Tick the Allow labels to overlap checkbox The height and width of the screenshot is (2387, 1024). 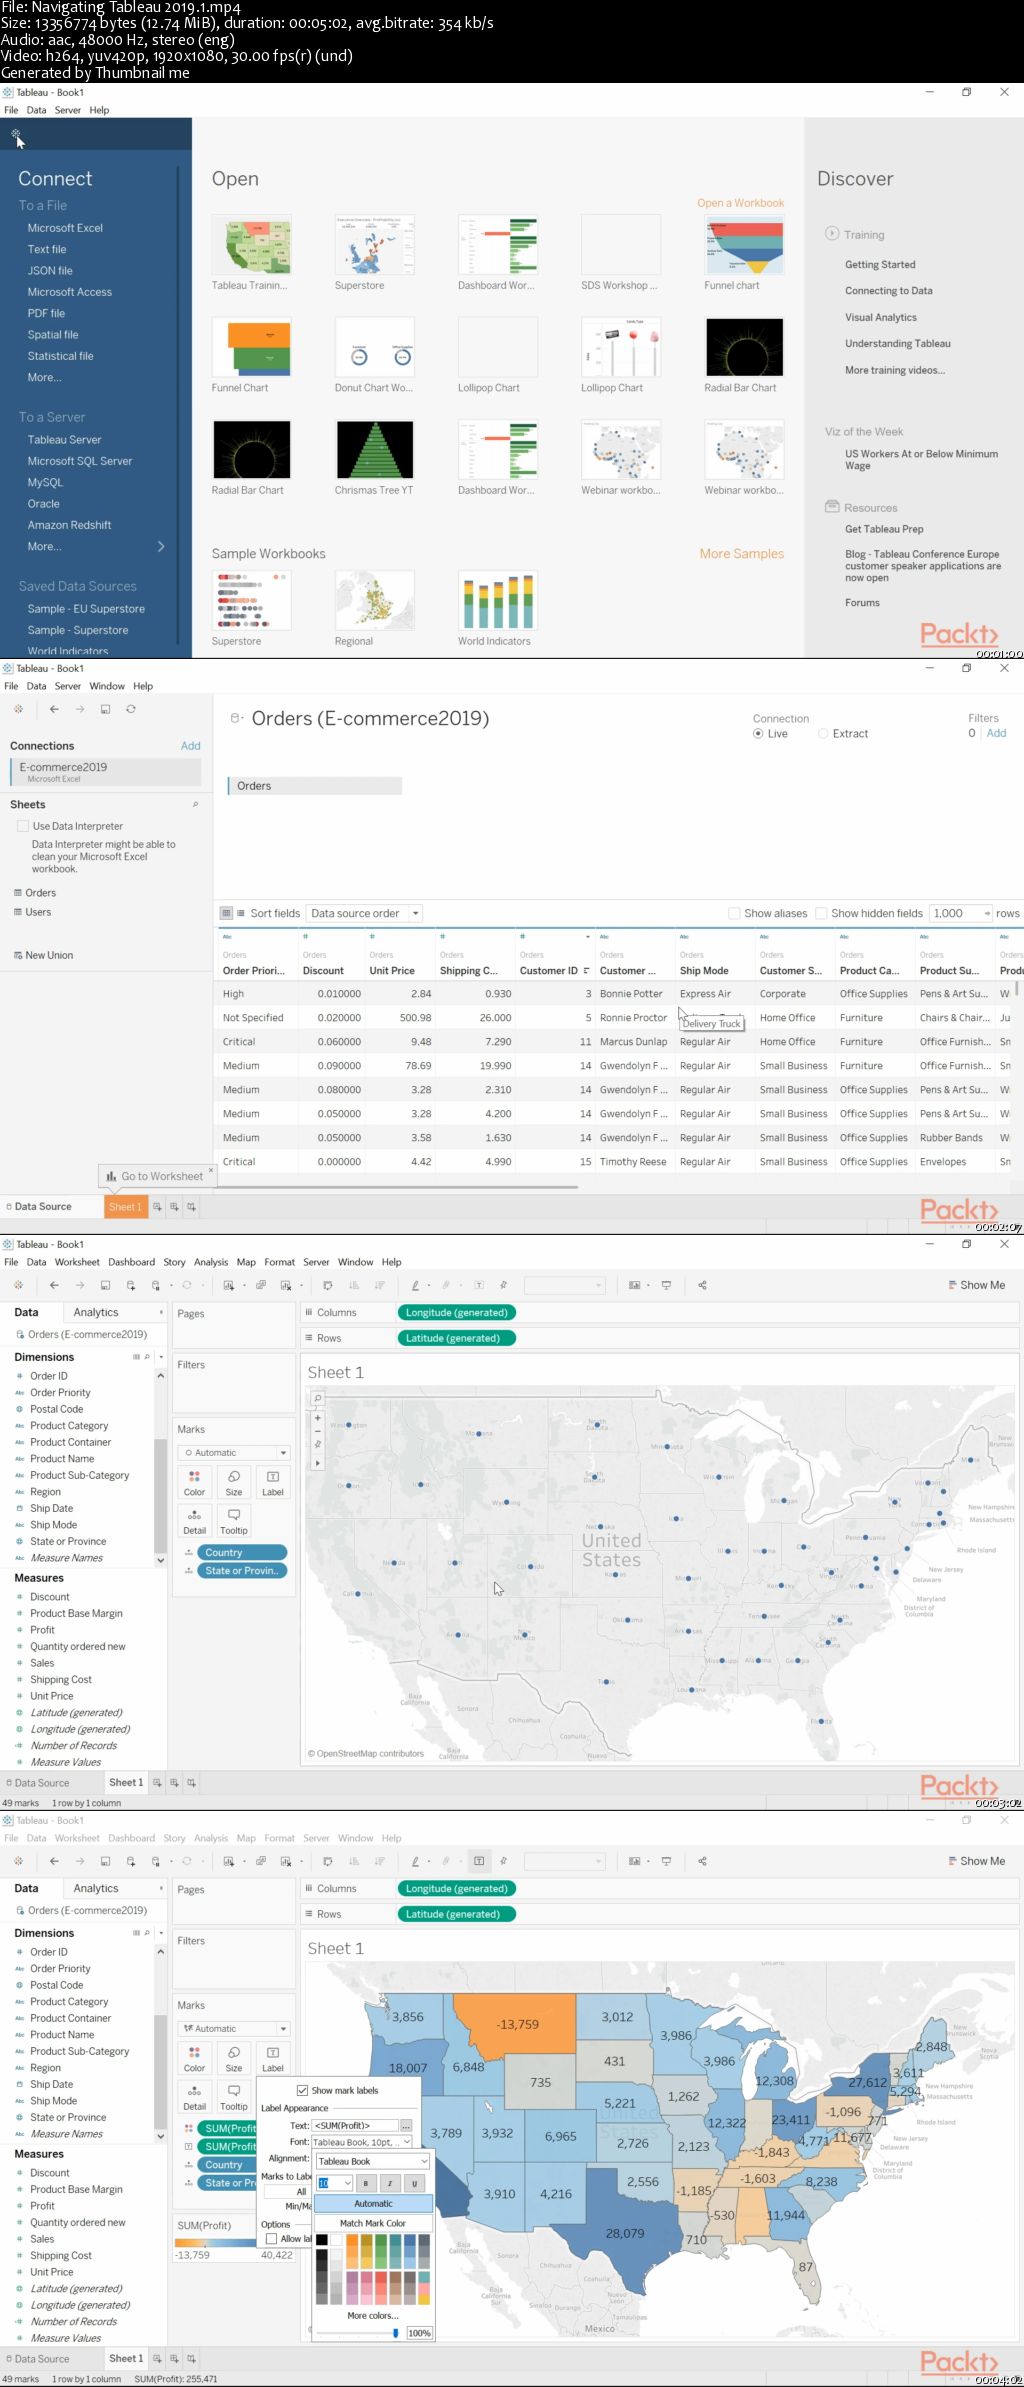coord(271,2239)
